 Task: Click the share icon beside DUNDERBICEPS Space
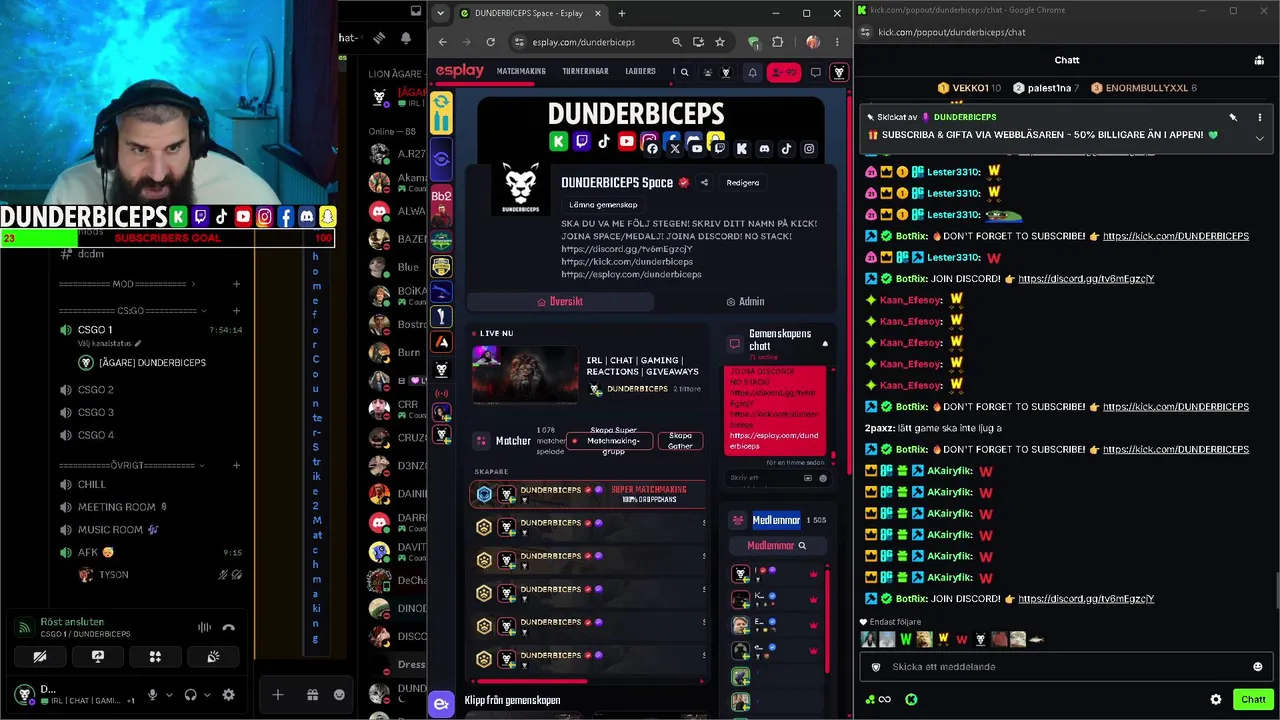[x=704, y=183]
